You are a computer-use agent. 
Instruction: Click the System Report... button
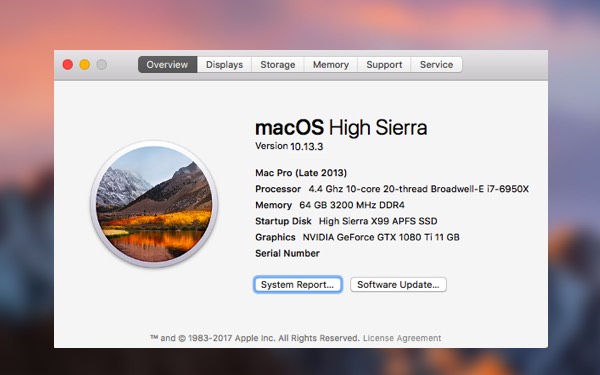point(298,285)
